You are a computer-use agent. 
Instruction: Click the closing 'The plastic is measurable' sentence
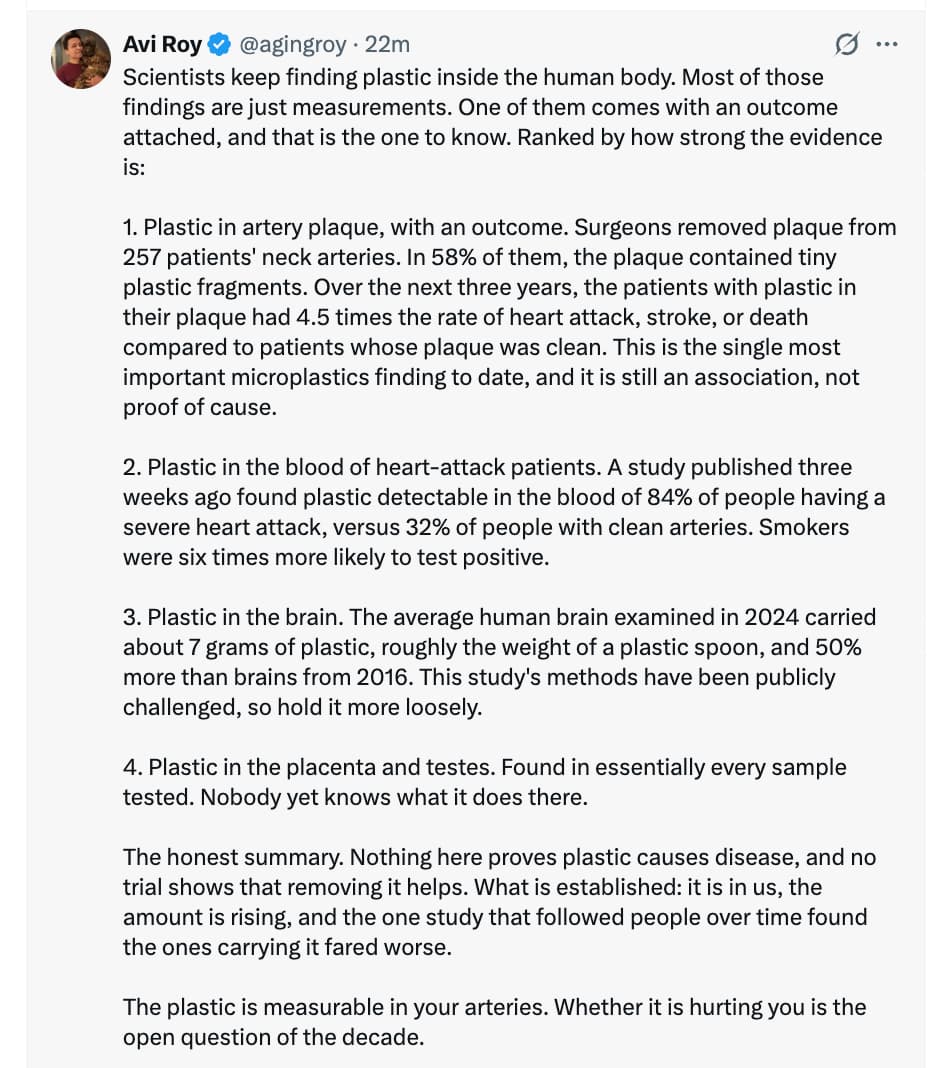coord(494,1022)
